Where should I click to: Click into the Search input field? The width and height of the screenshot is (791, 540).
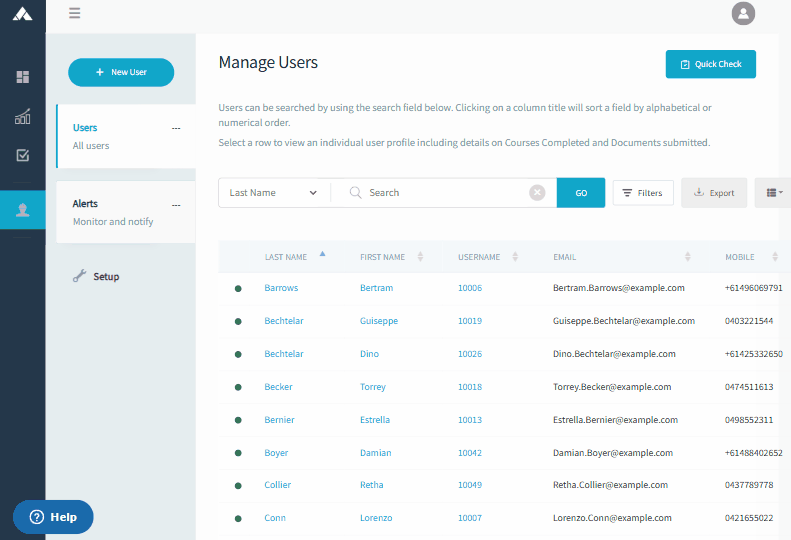[446, 193]
